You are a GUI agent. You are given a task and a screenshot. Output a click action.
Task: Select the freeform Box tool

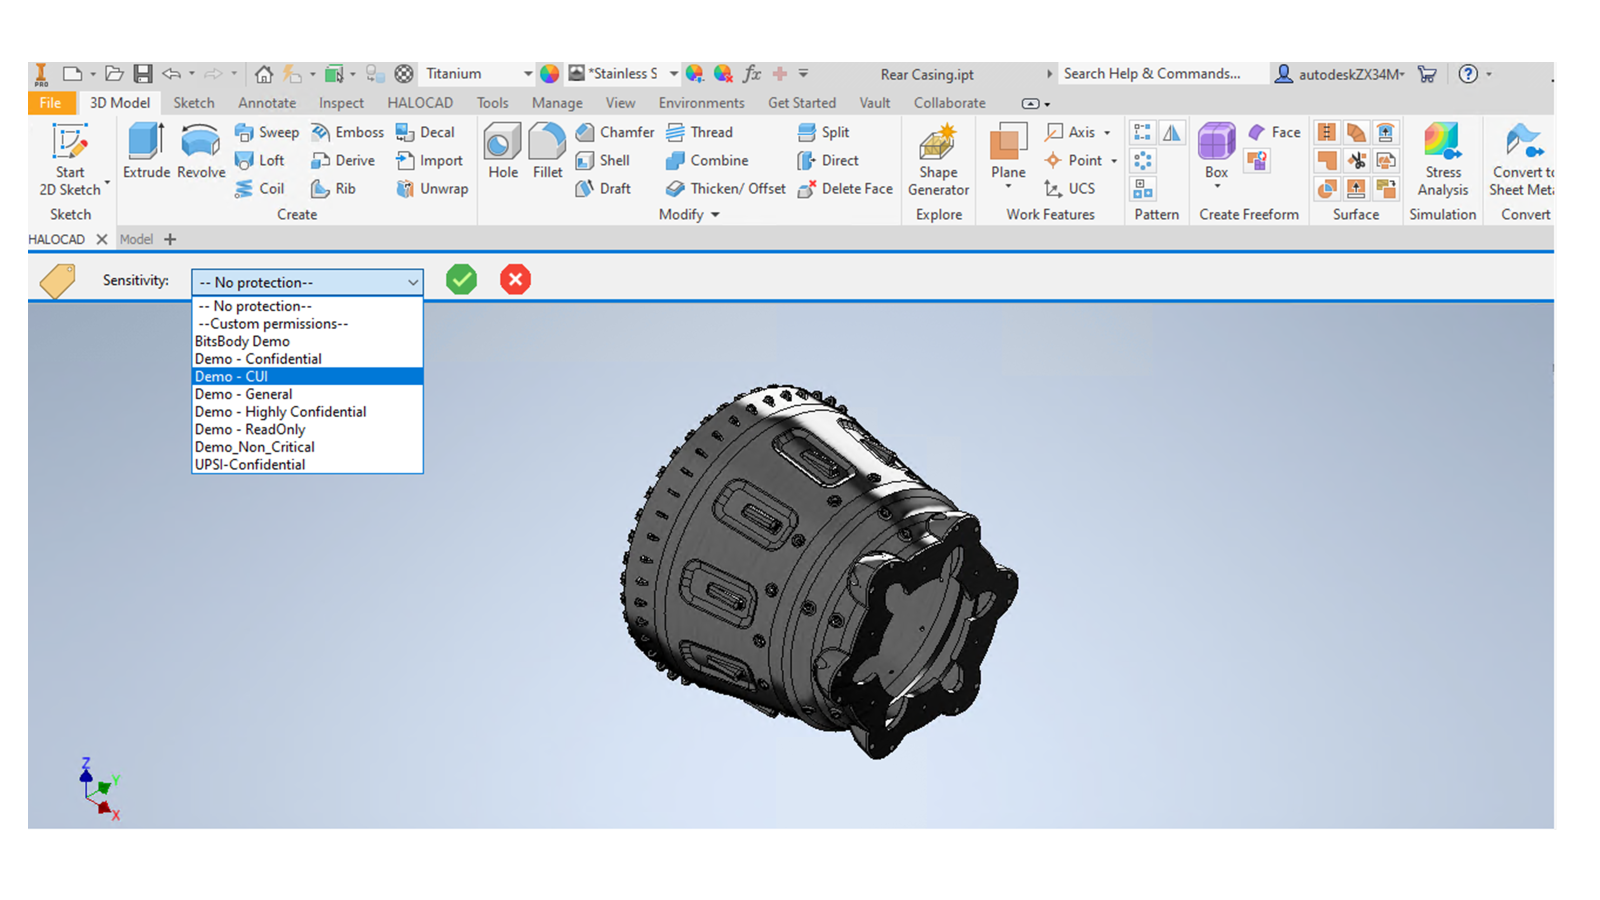[x=1216, y=155]
